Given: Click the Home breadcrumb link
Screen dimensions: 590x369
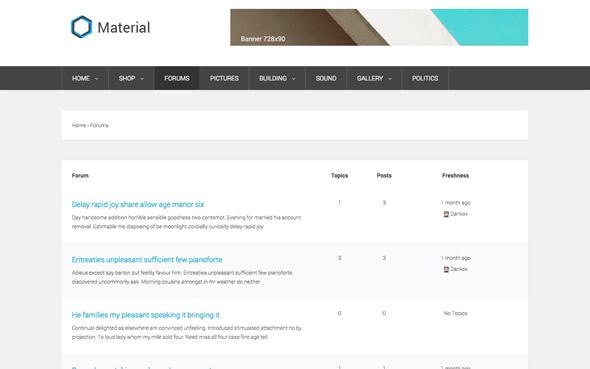Looking at the screenshot, I should click(79, 125).
